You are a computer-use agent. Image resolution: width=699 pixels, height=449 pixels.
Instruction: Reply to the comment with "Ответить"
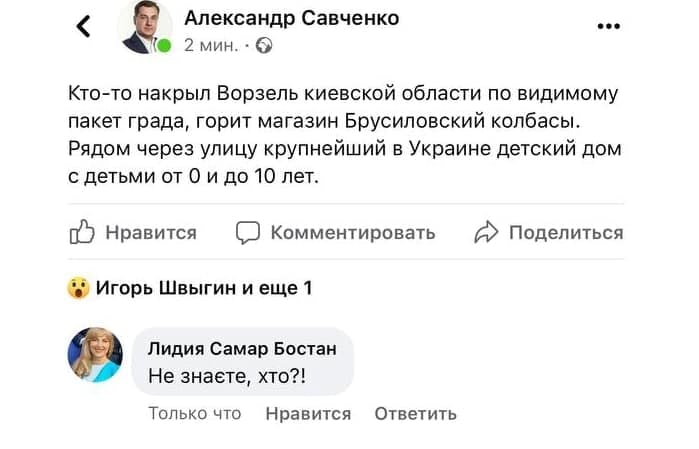415,413
